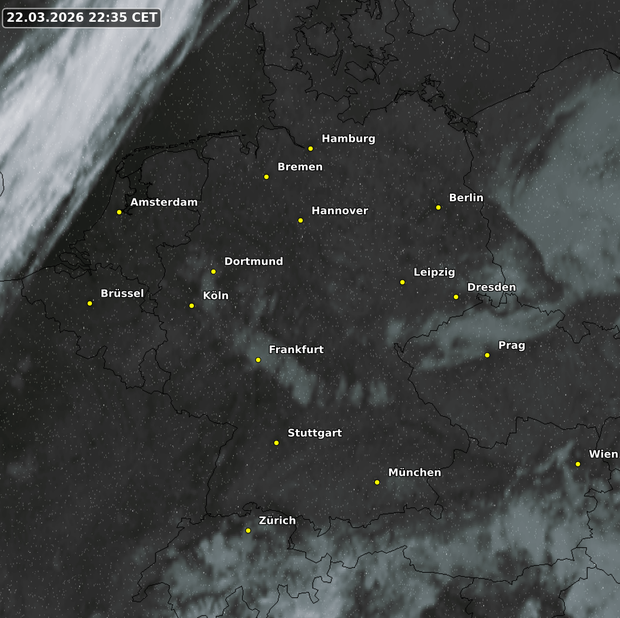This screenshot has height=618, width=620.
Task: Click the yellow dot for Brüssel
Action: pos(90,303)
